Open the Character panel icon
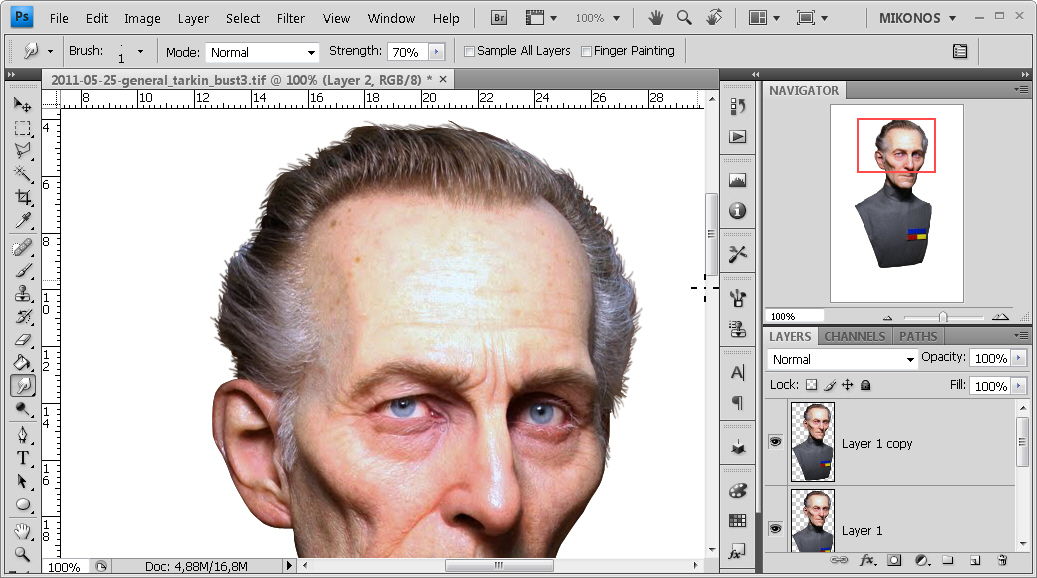The image size is (1037, 578). pos(737,372)
